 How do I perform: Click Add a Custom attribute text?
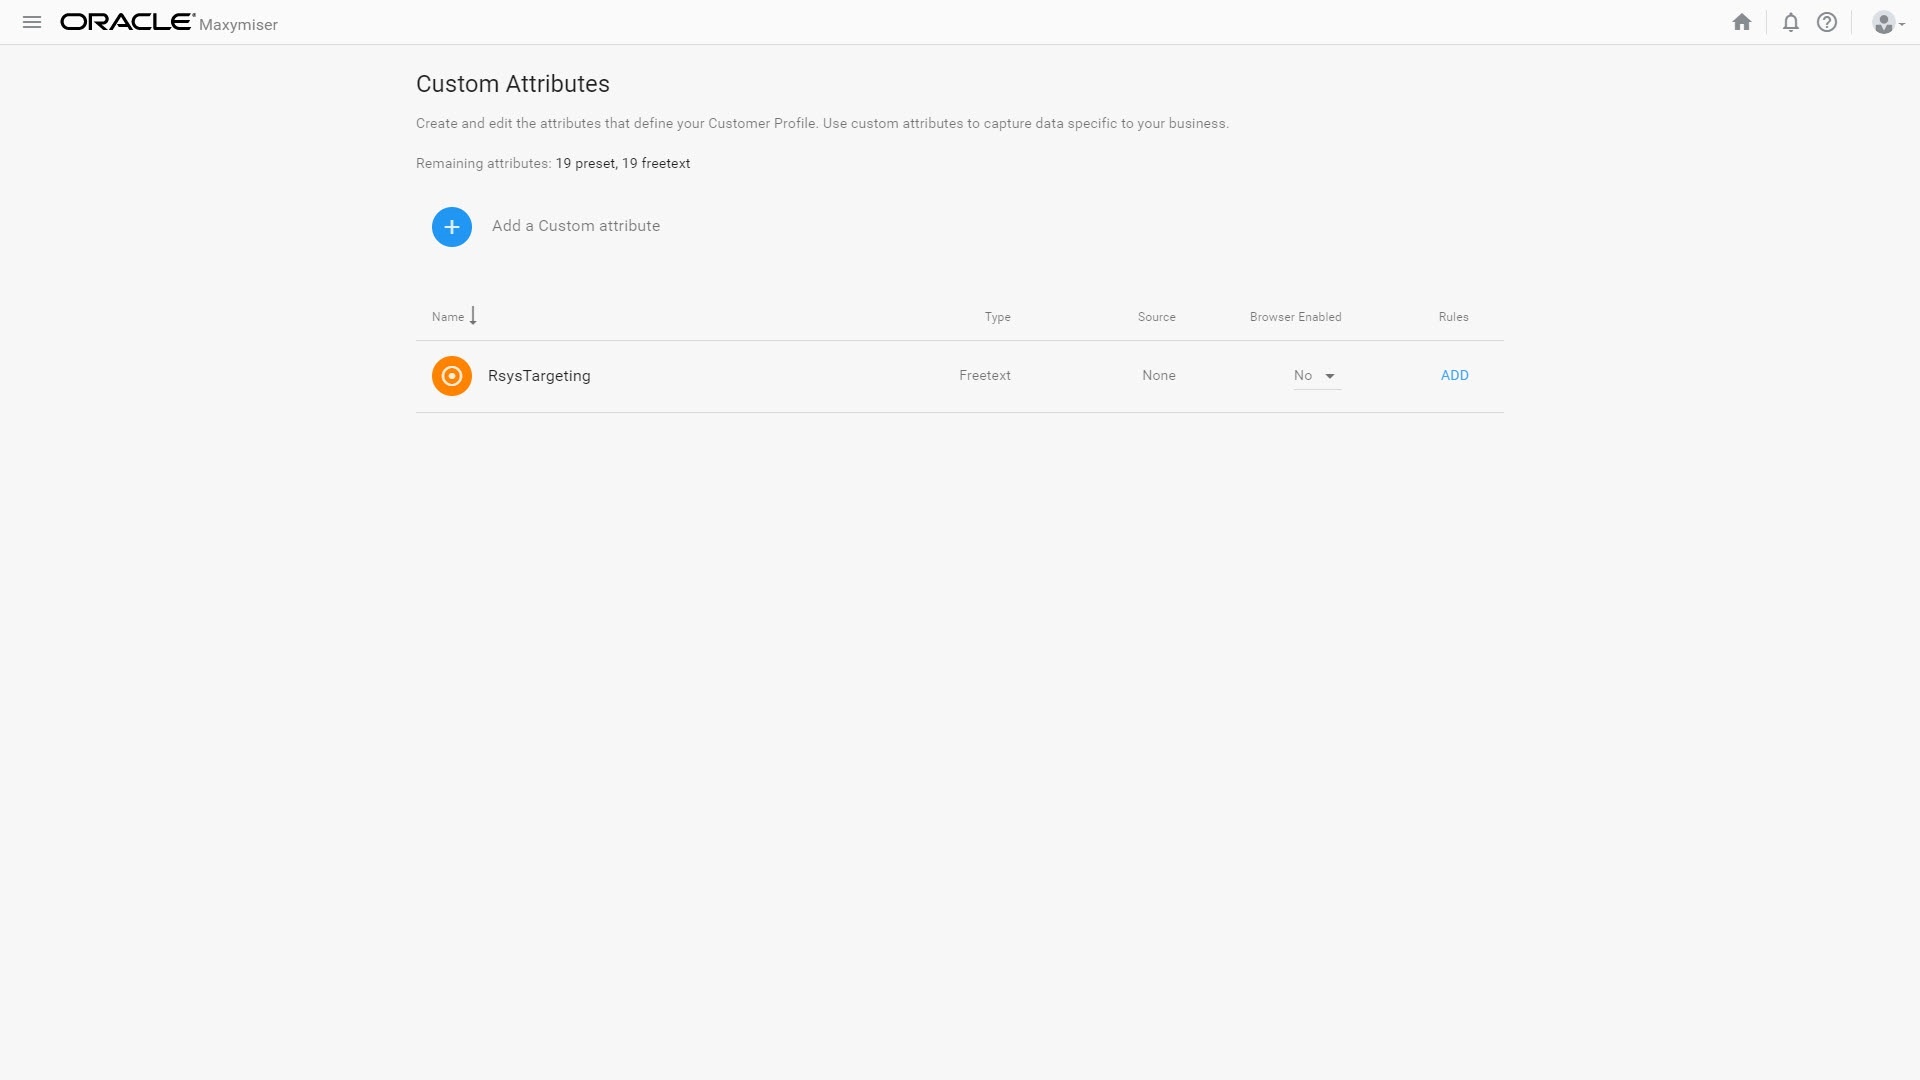[x=576, y=226]
